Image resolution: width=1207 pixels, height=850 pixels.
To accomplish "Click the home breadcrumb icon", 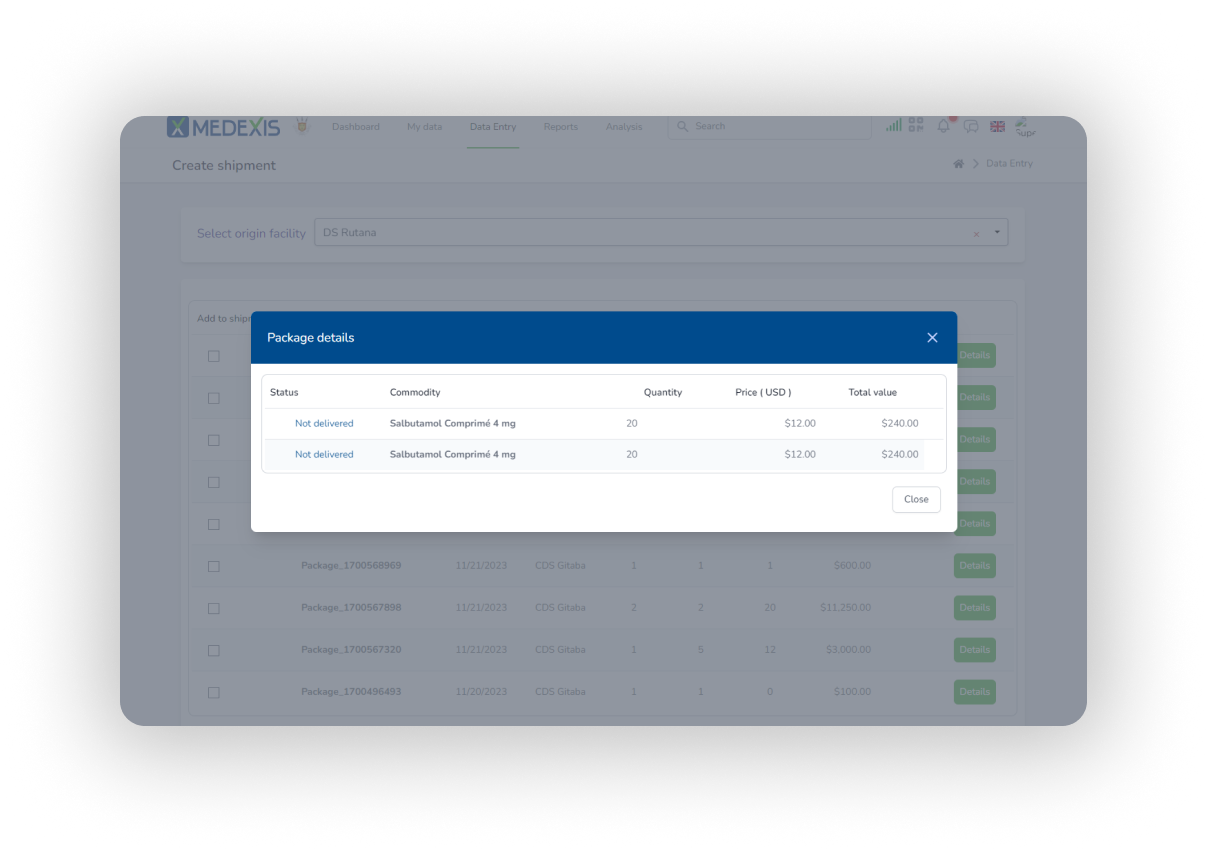I will tap(958, 164).
